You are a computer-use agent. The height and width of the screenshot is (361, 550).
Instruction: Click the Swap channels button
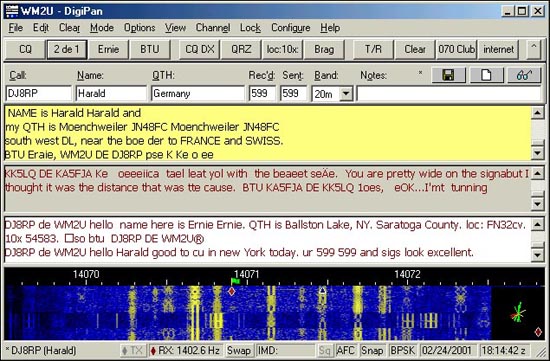(239, 350)
